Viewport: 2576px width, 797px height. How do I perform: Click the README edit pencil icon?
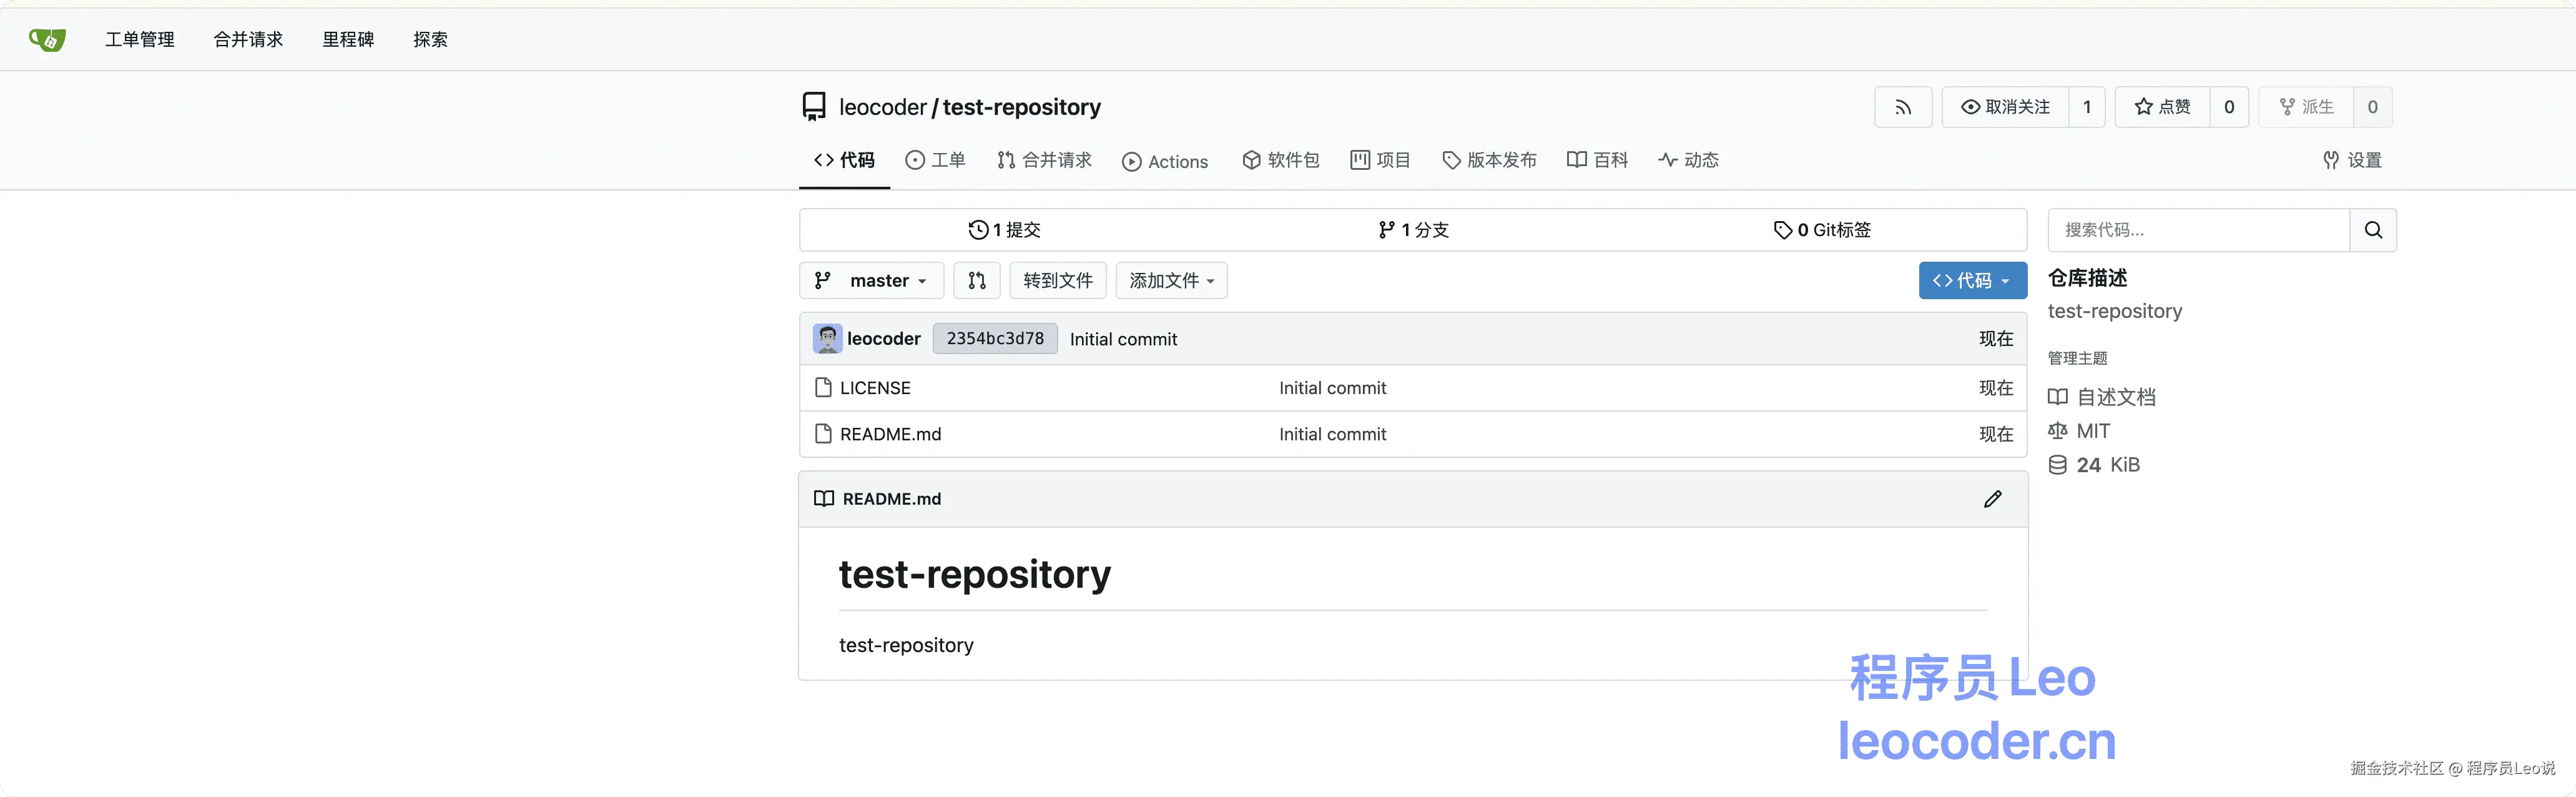pos(1992,499)
